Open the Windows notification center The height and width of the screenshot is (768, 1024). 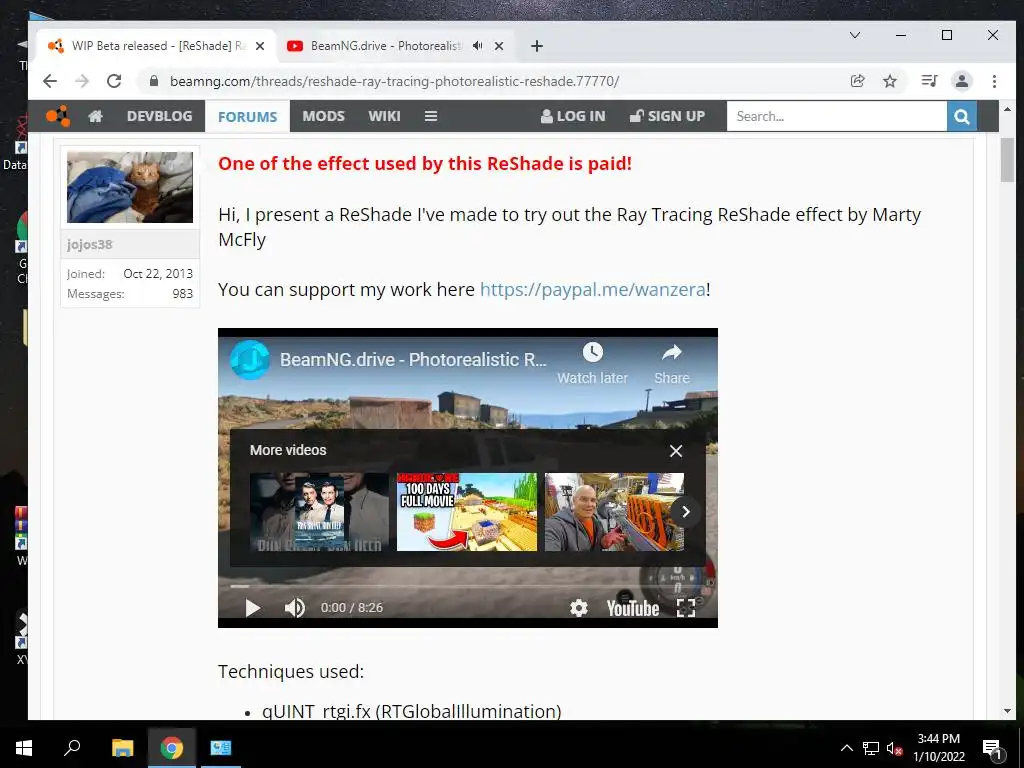pyautogui.click(x=992, y=749)
